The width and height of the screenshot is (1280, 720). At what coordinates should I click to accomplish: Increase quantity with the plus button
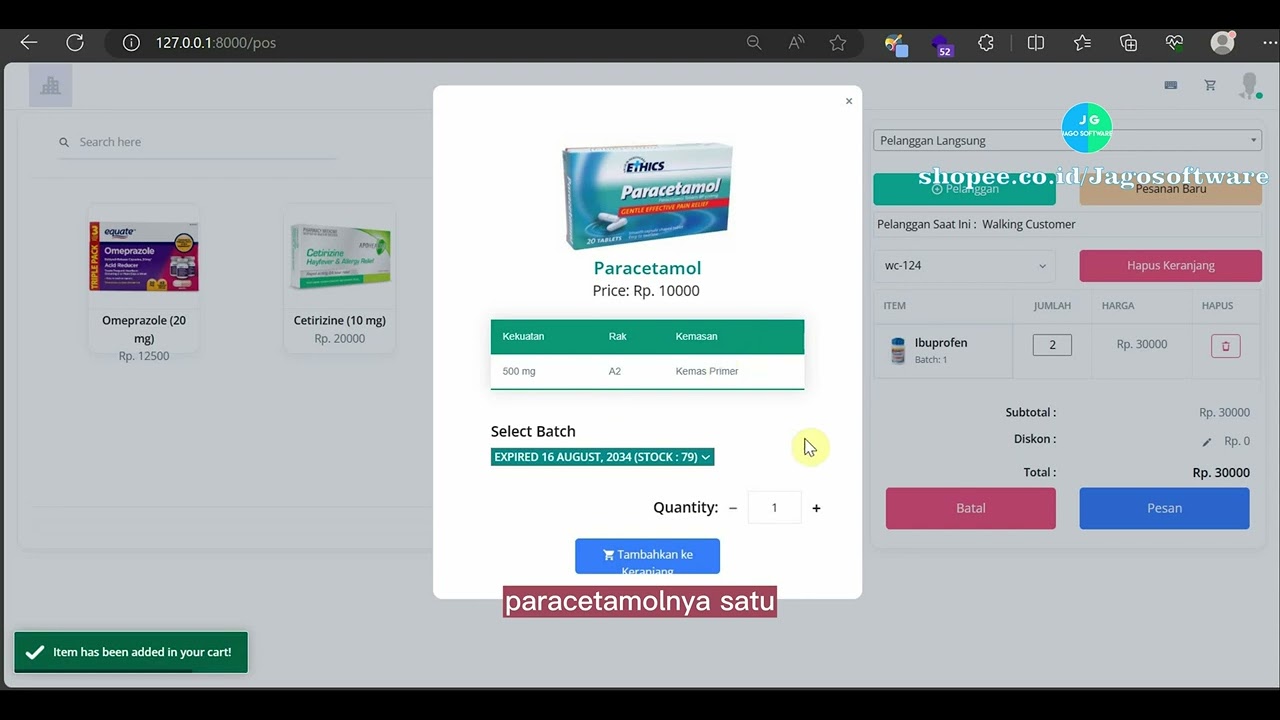pos(816,508)
